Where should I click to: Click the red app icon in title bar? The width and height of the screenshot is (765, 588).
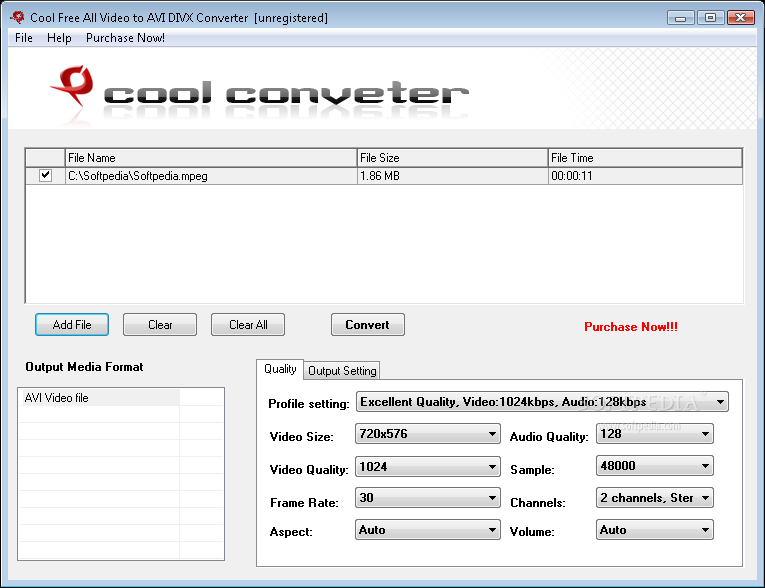18,17
